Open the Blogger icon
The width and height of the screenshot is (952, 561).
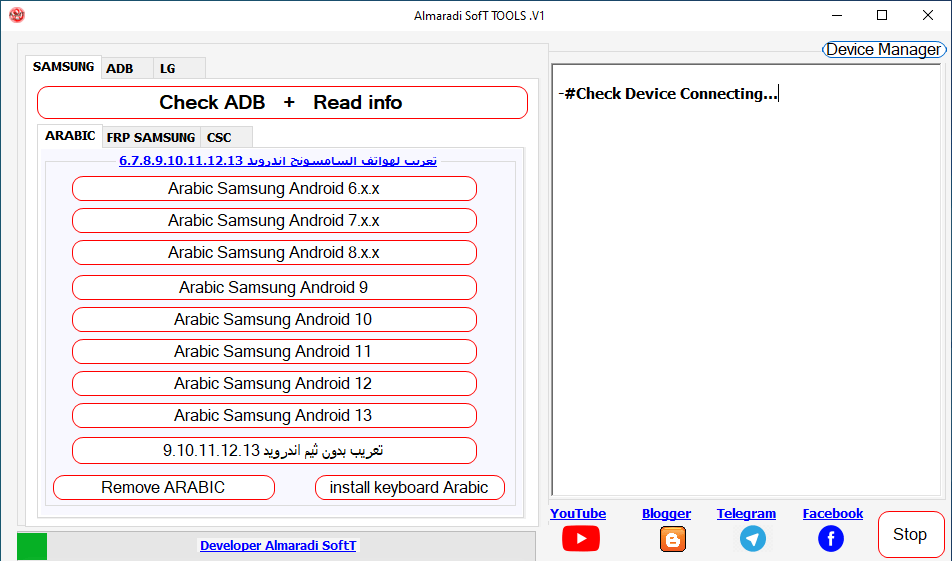673,539
